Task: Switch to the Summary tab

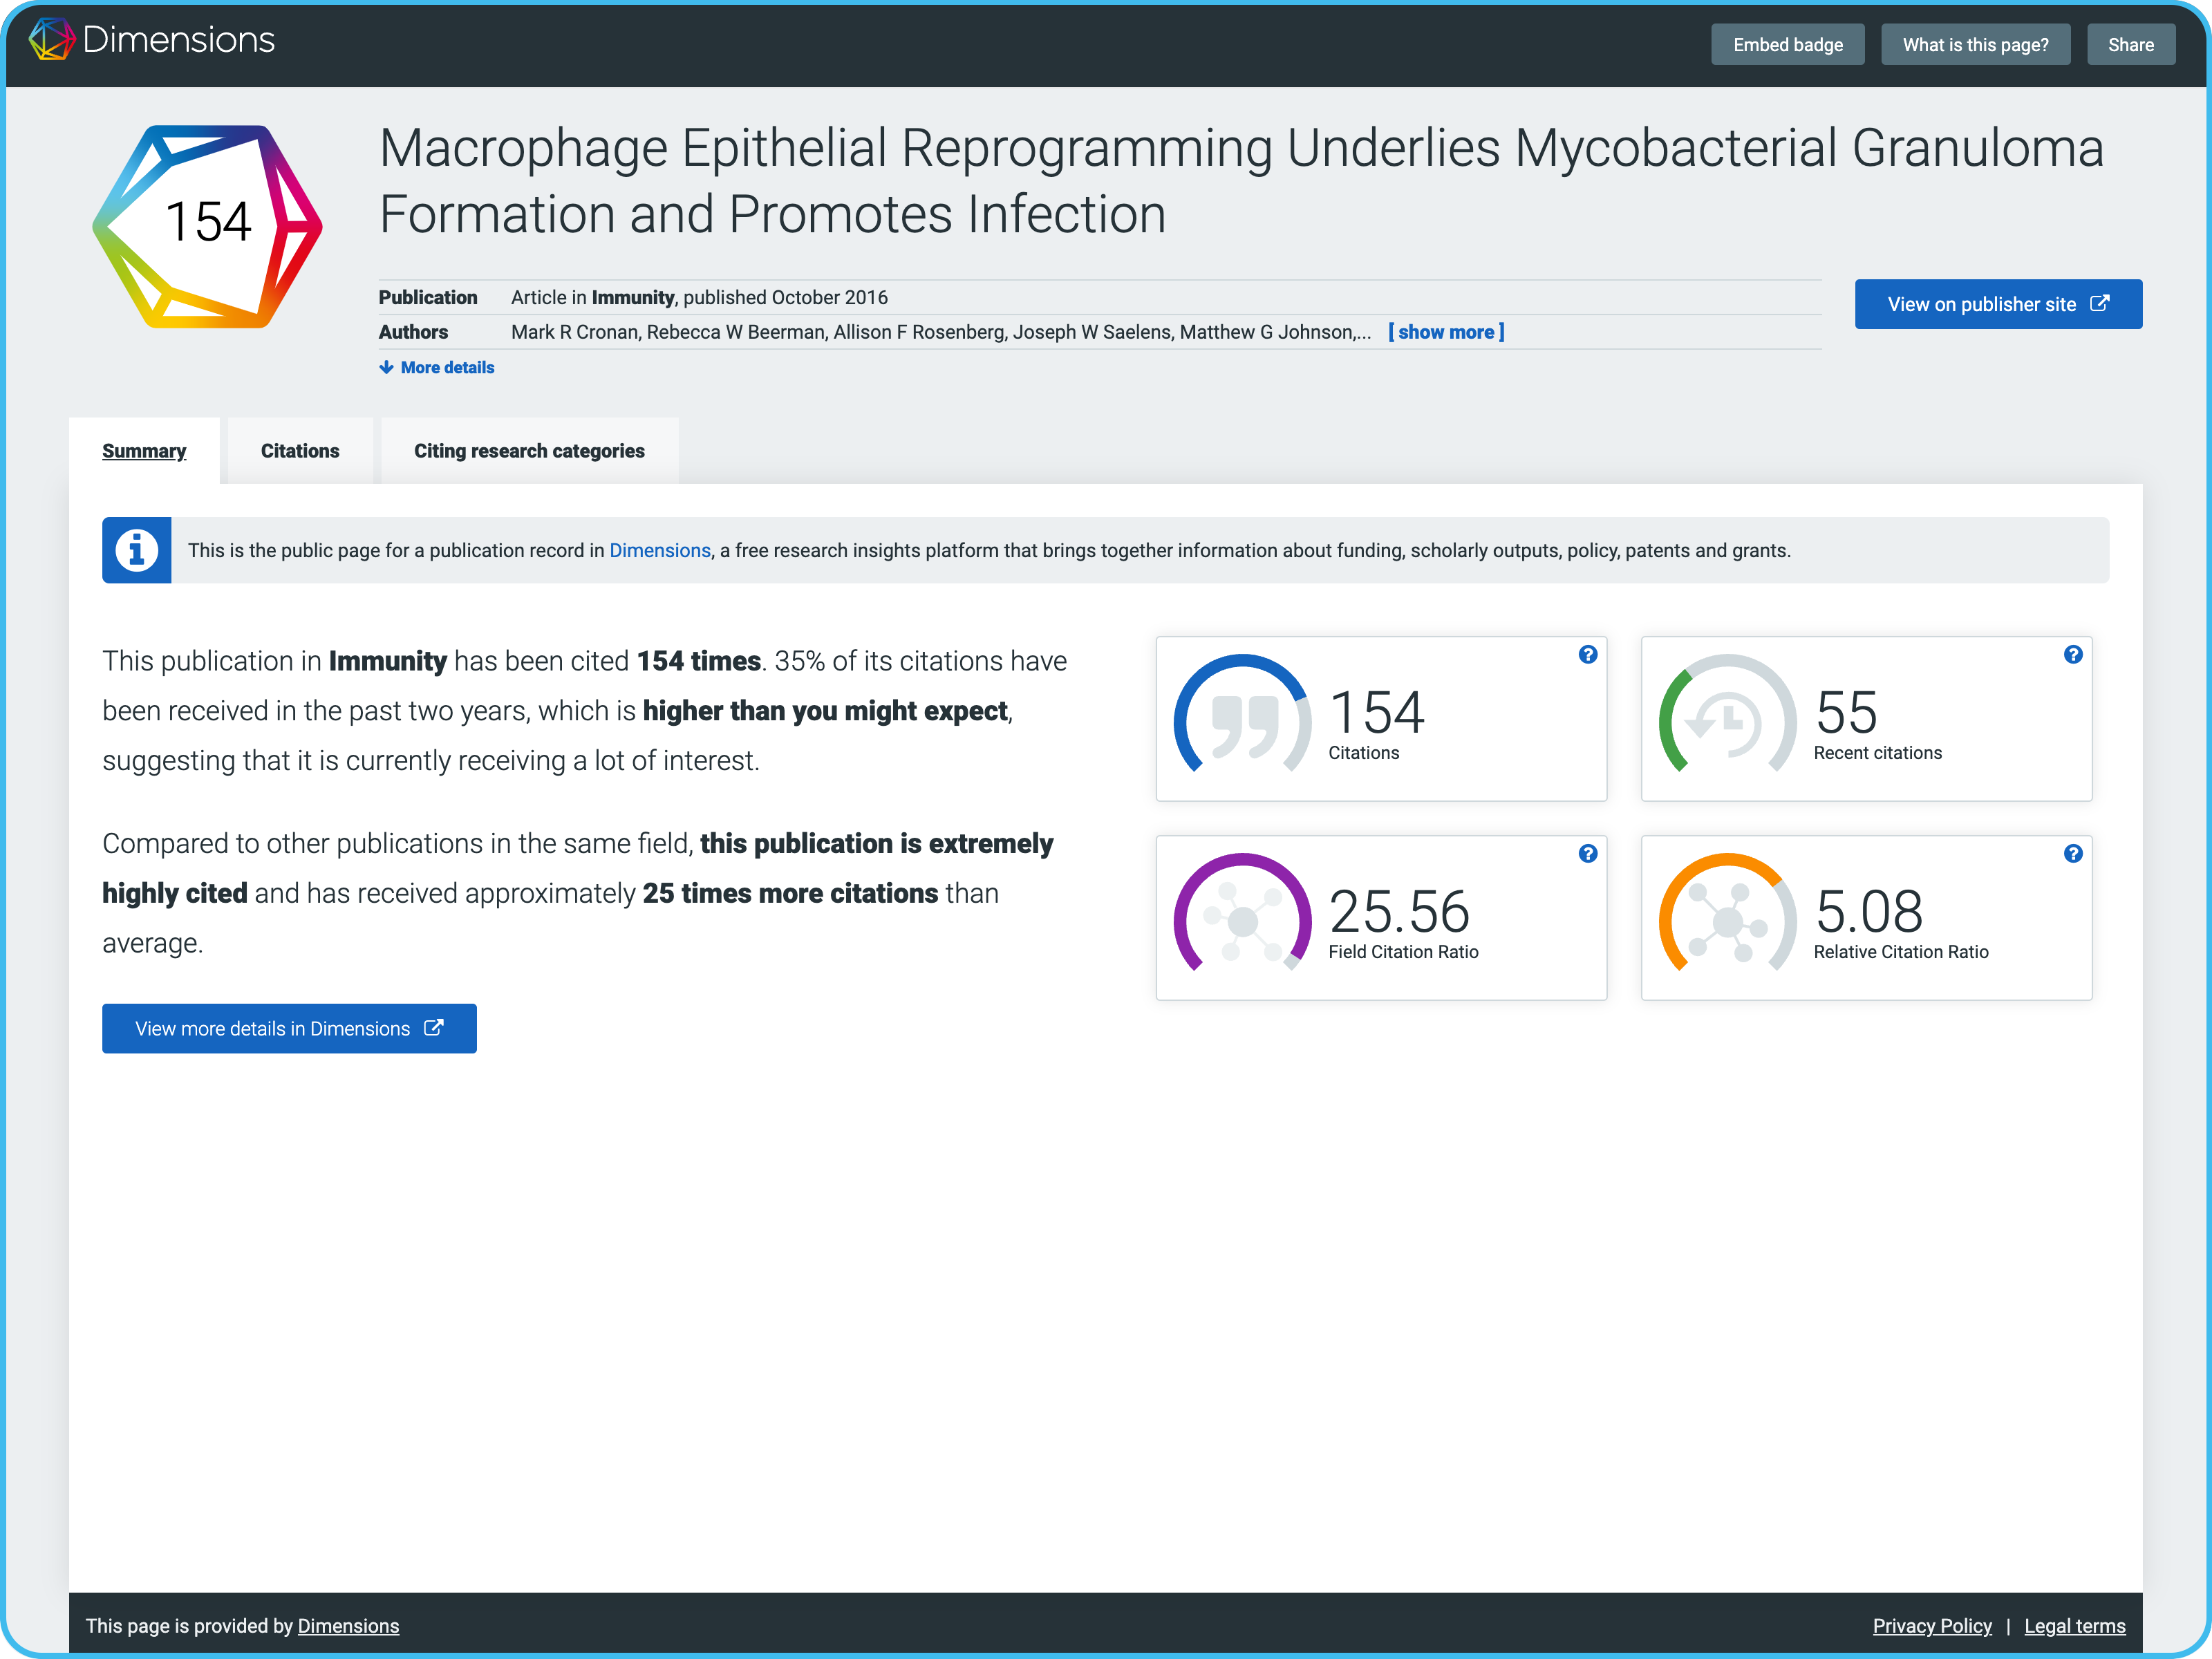Action: 144,451
